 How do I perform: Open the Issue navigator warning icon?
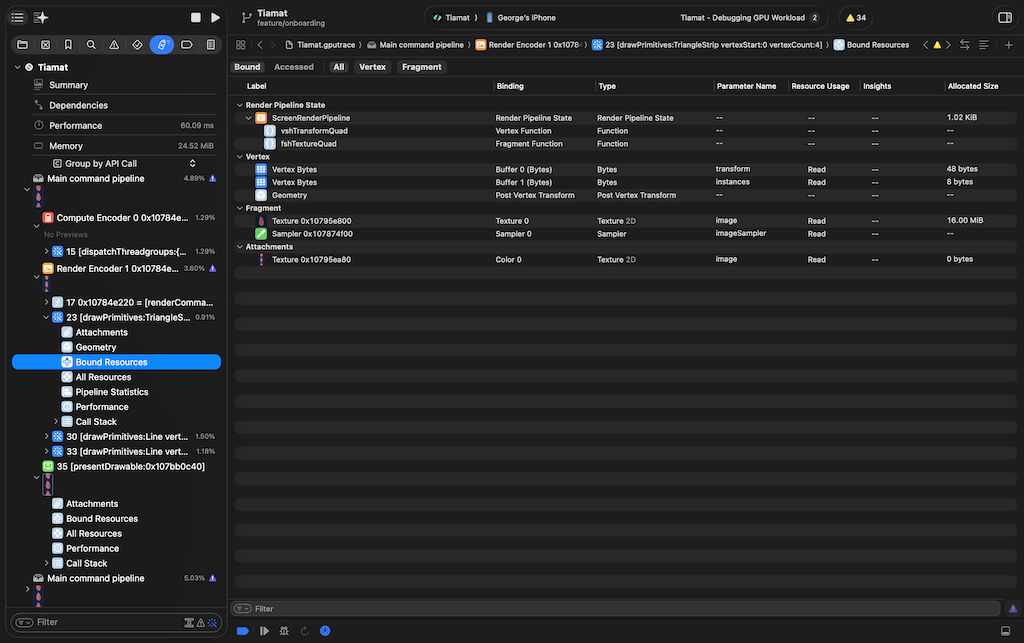tap(114, 45)
